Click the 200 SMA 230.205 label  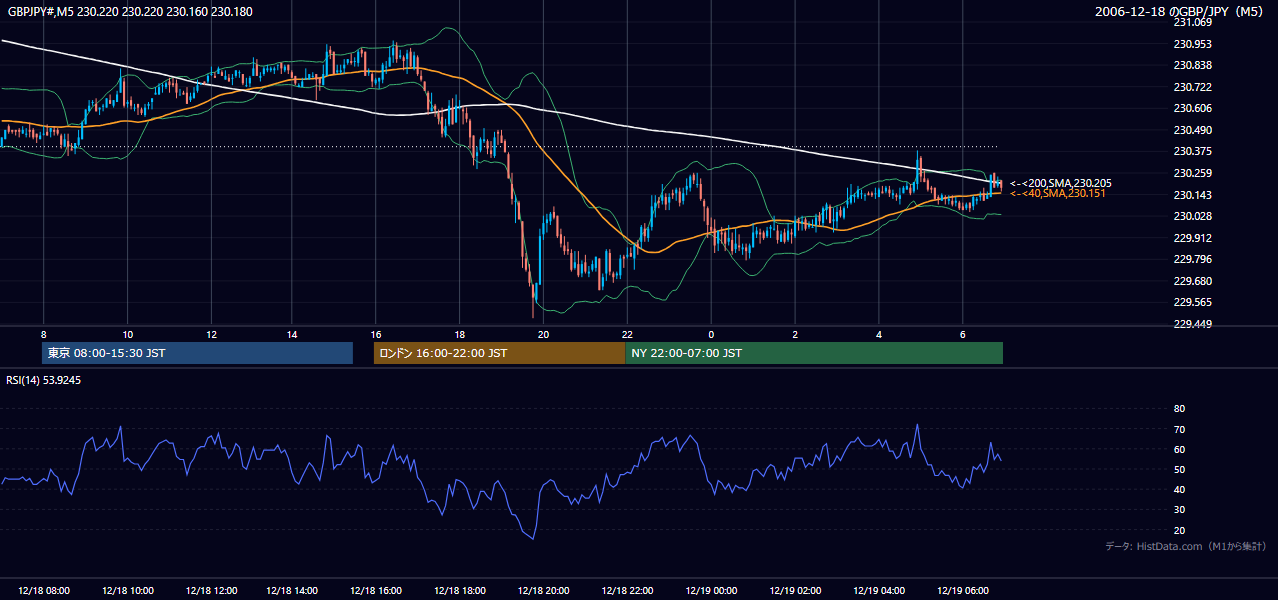pos(1061,183)
